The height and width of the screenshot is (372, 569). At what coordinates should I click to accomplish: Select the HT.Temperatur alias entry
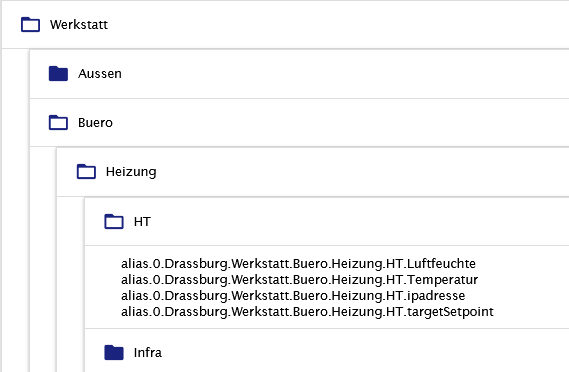(299, 280)
